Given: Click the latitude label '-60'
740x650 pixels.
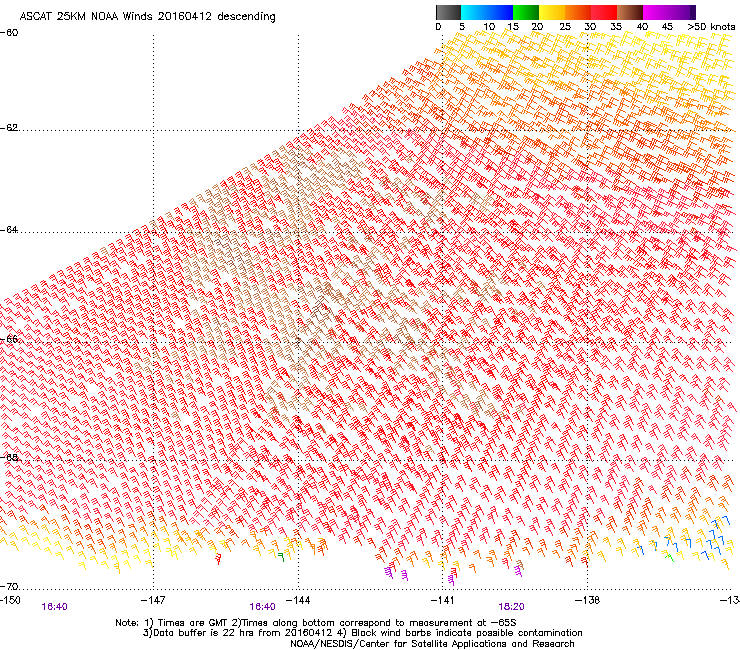Looking at the screenshot, I should coord(9,33).
